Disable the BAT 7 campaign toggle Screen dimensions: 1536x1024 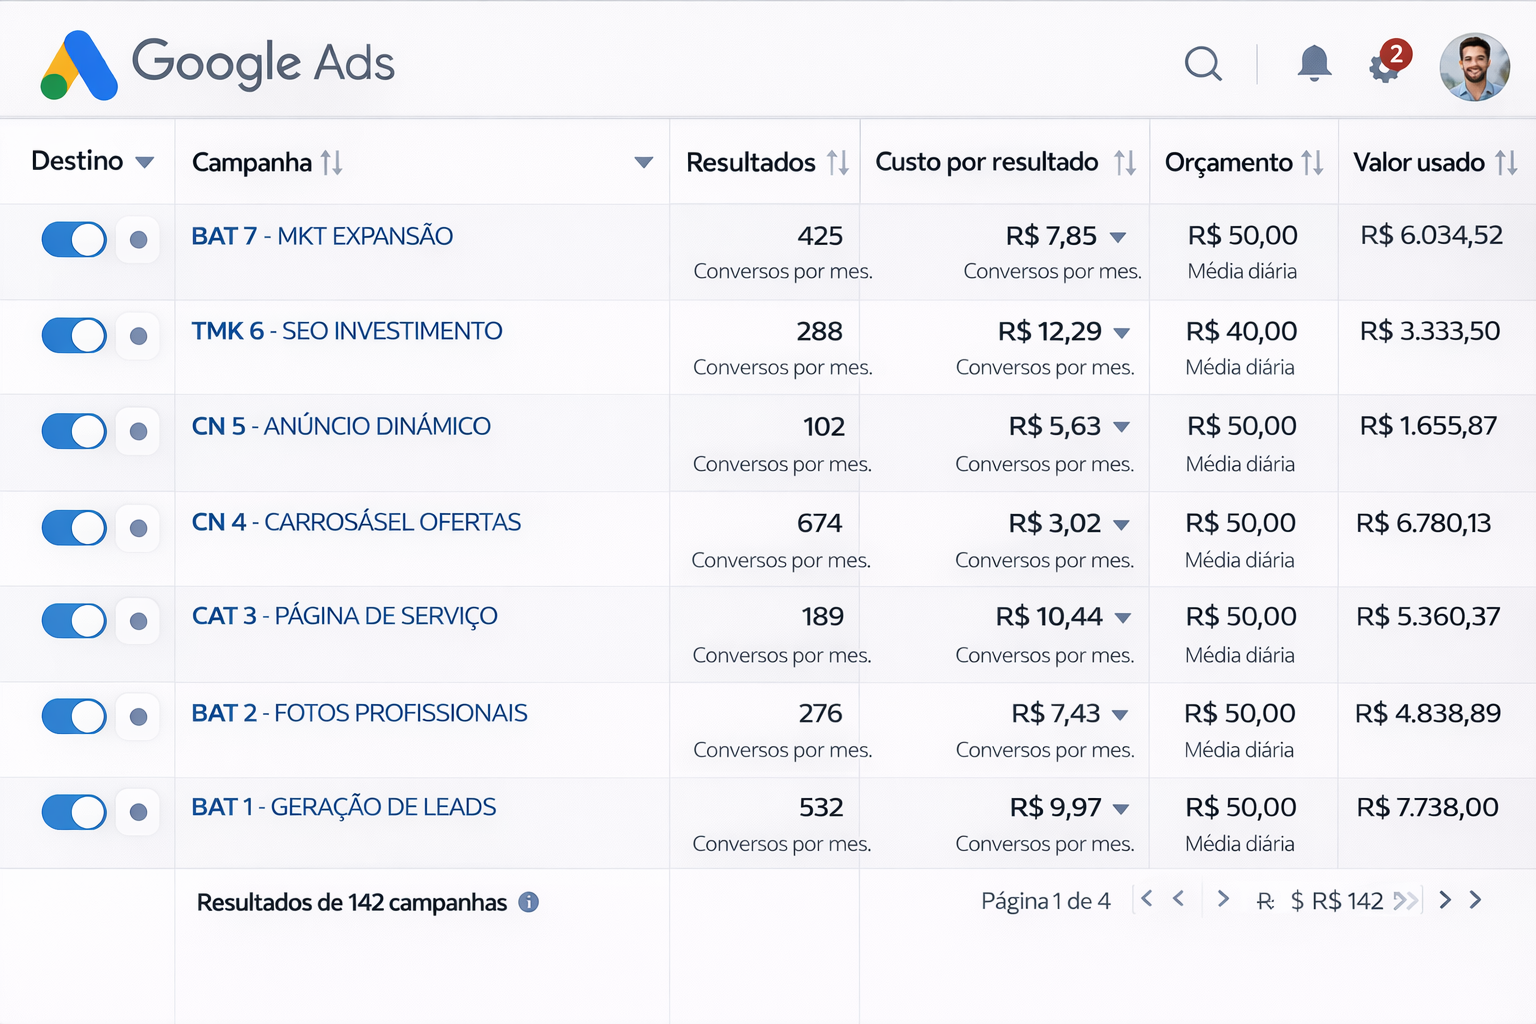(x=74, y=240)
